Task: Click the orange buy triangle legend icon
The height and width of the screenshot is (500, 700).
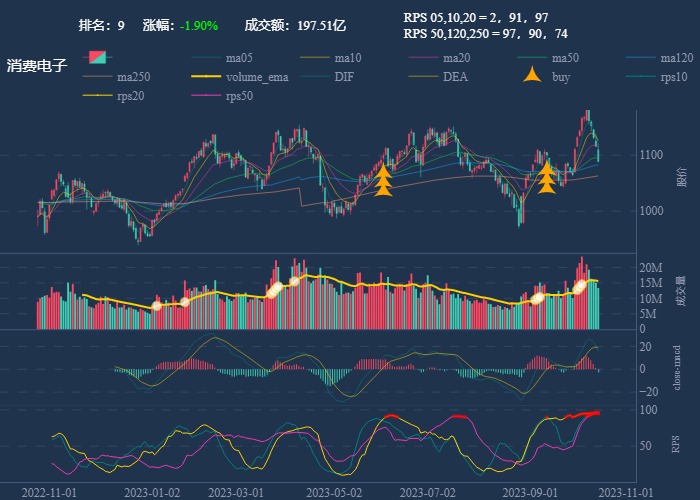Action: [x=532, y=75]
